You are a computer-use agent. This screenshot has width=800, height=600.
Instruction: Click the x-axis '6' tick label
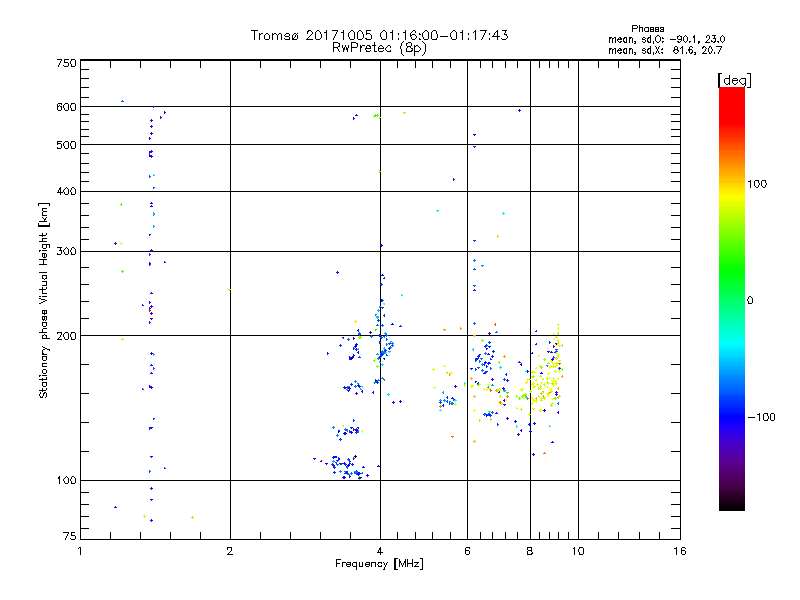coord(467,551)
